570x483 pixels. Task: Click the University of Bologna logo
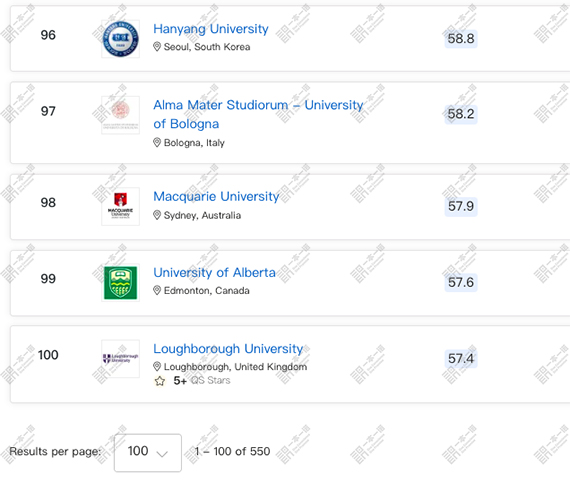click(120, 115)
